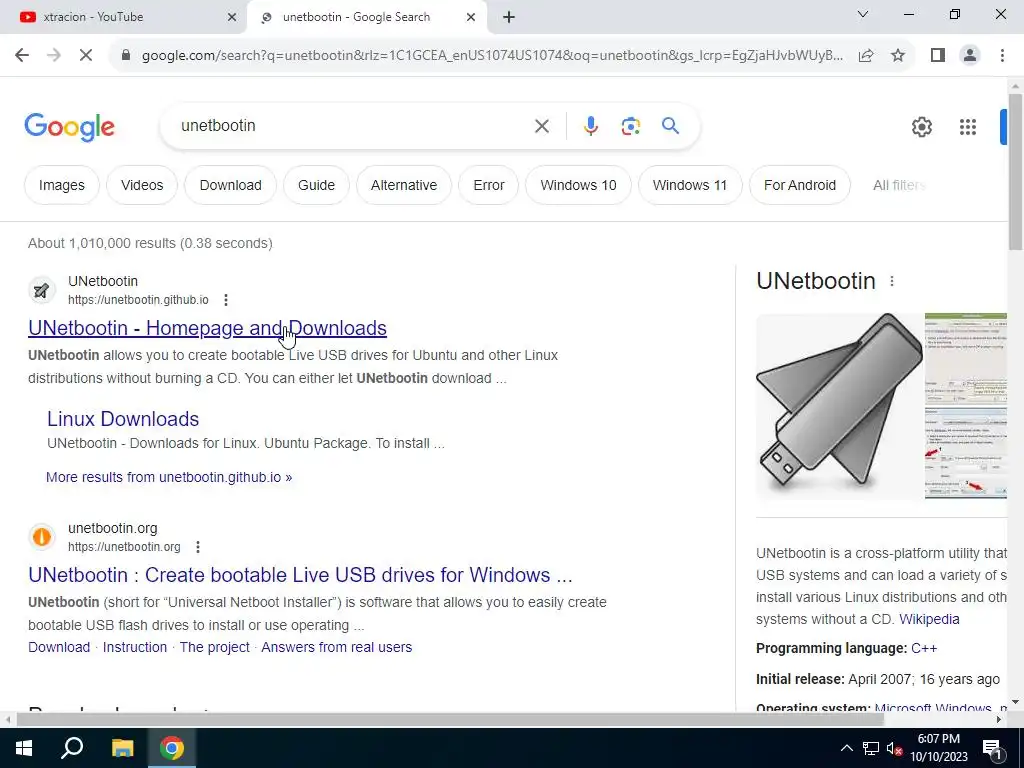Open Chrome tab search chevron
This screenshot has height=768, width=1024.
click(863, 14)
